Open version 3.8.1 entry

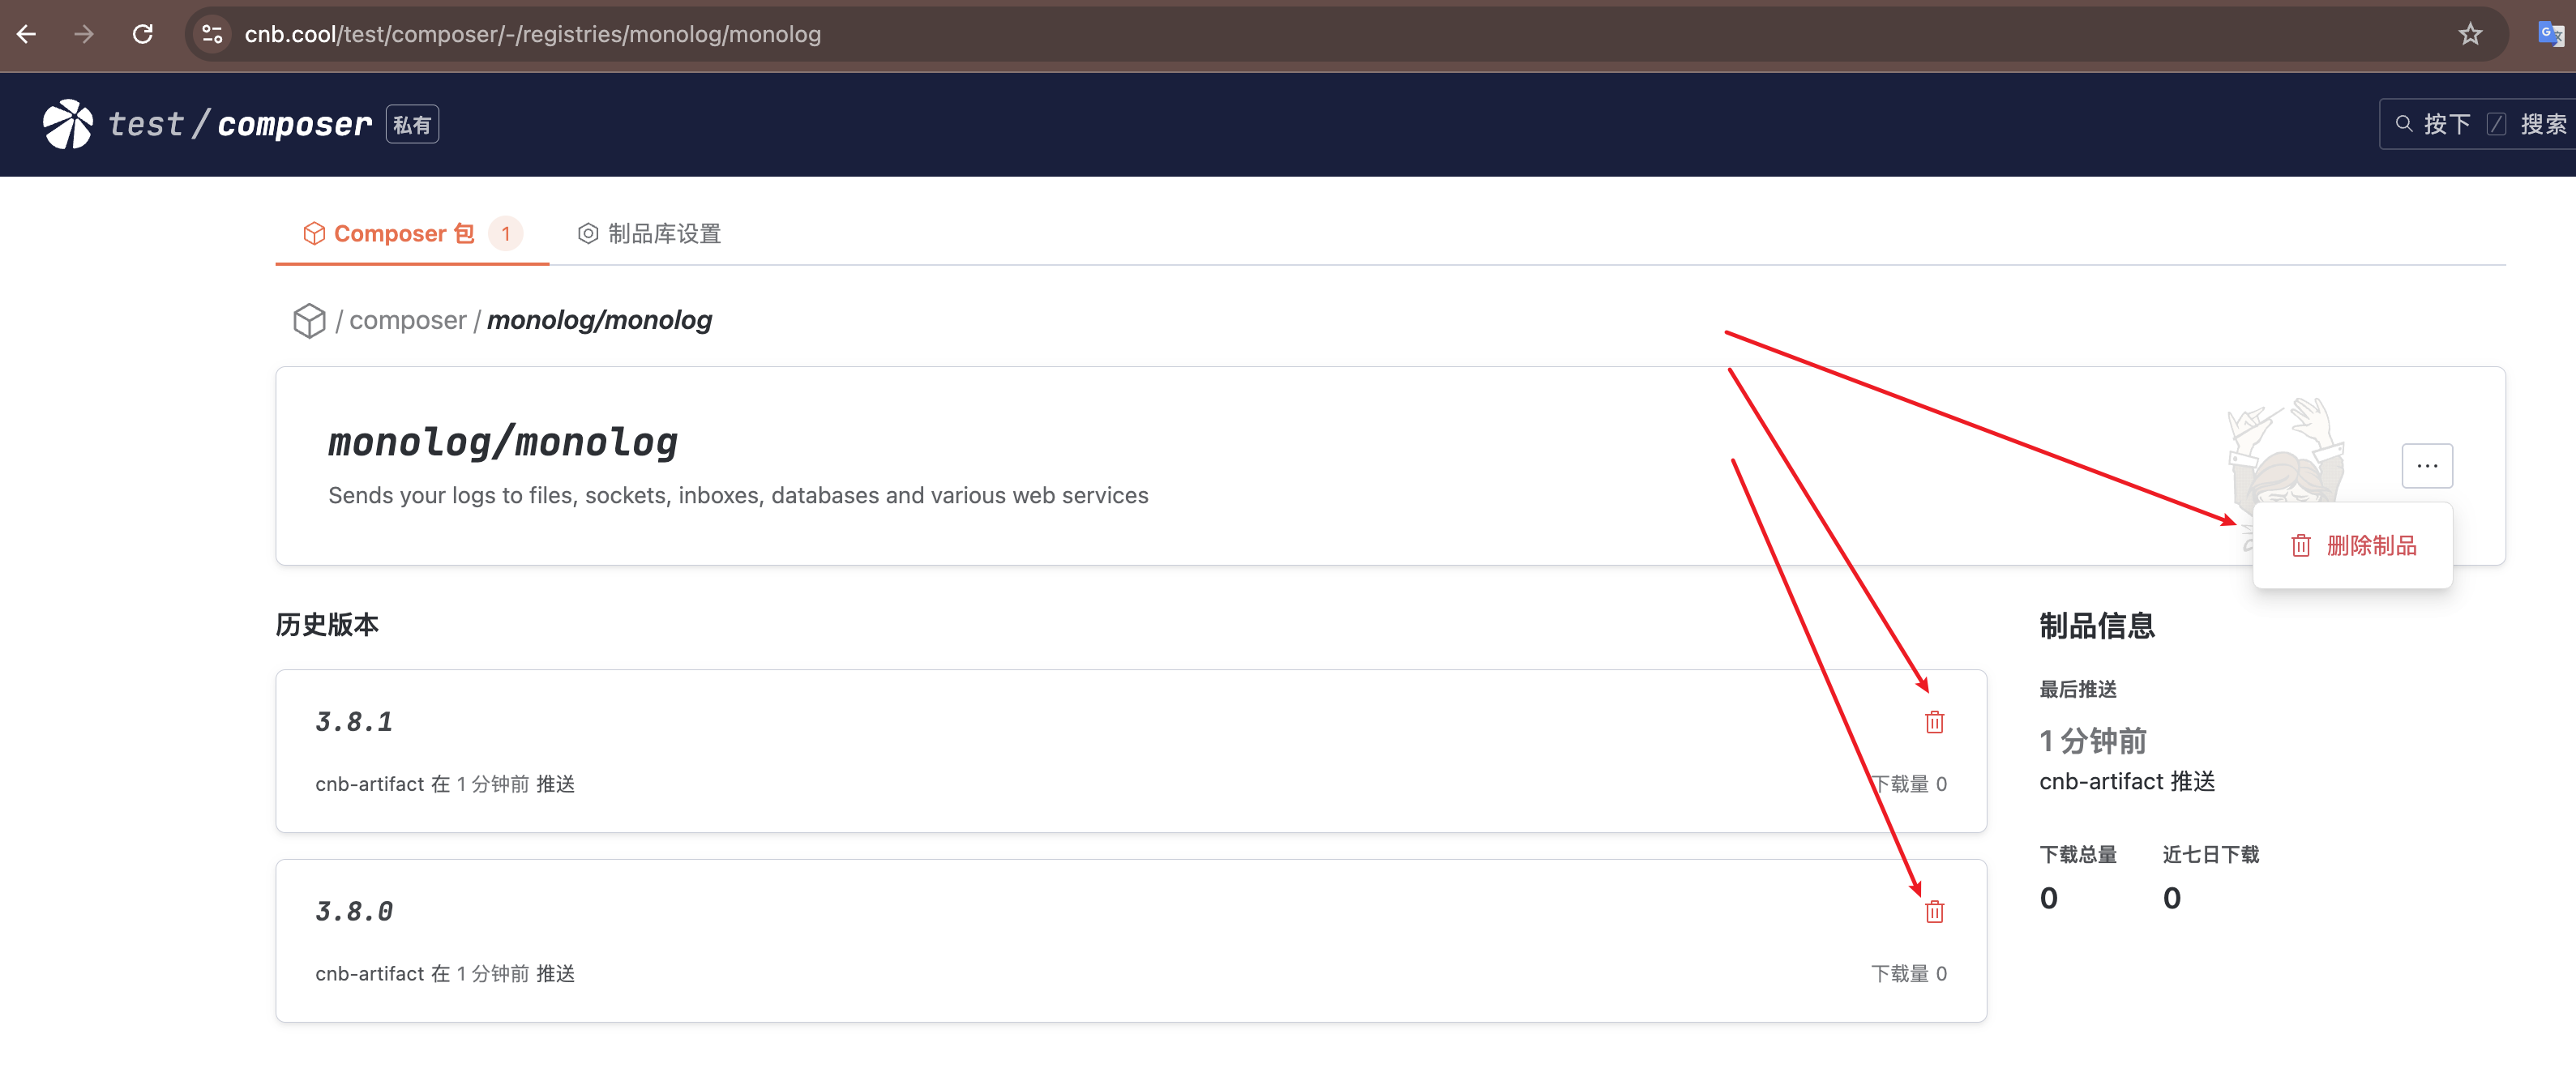tap(354, 722)
